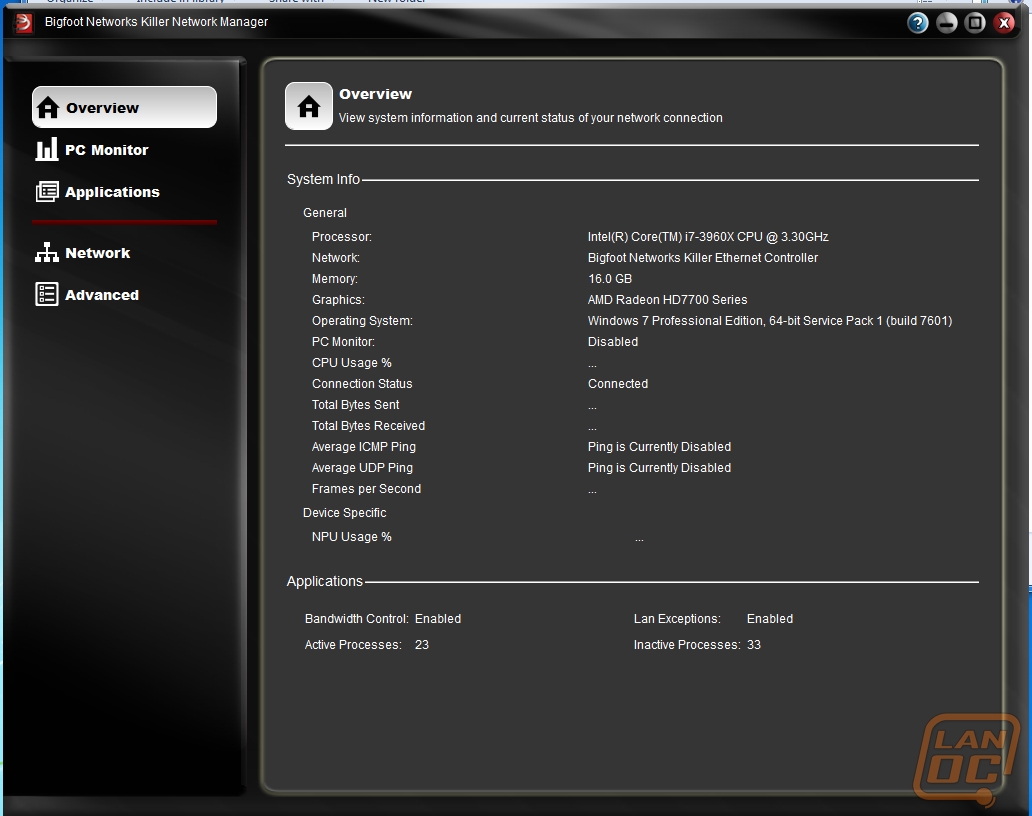Click the Network topology icon
The height and width of the screenshot is (816, 1032).
47,253
